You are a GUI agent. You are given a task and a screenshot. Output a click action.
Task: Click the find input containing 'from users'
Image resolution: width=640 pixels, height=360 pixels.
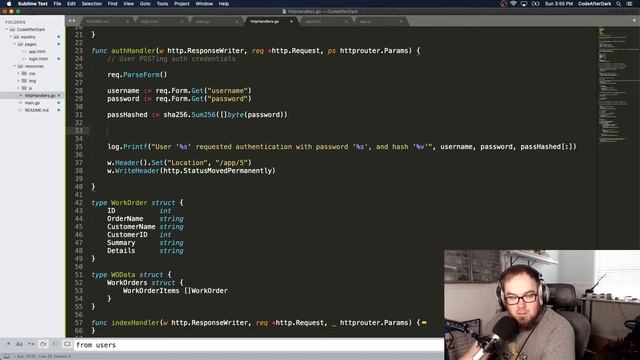pos(258,345)
